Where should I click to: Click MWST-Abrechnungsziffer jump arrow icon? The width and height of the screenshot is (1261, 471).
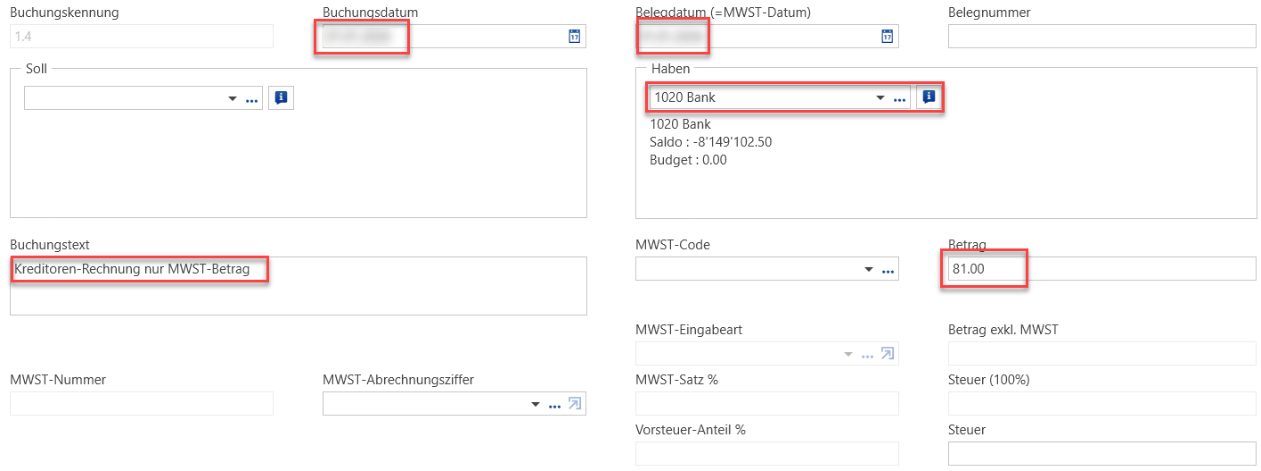pyautogui.click(x=574, y=404)
